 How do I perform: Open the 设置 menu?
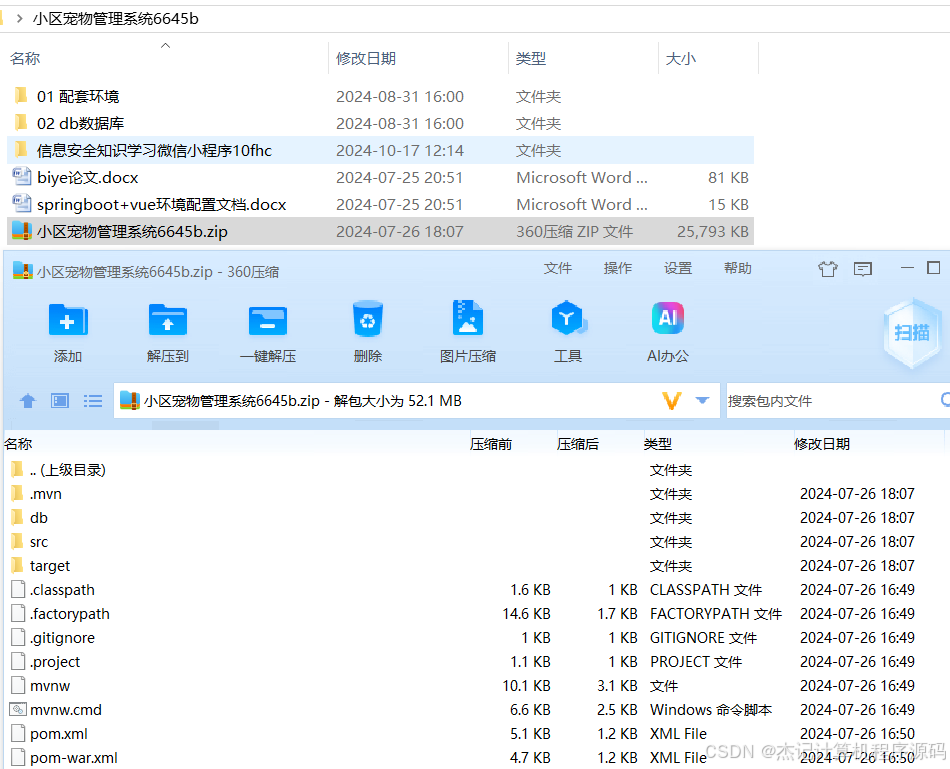click(678, 268)
